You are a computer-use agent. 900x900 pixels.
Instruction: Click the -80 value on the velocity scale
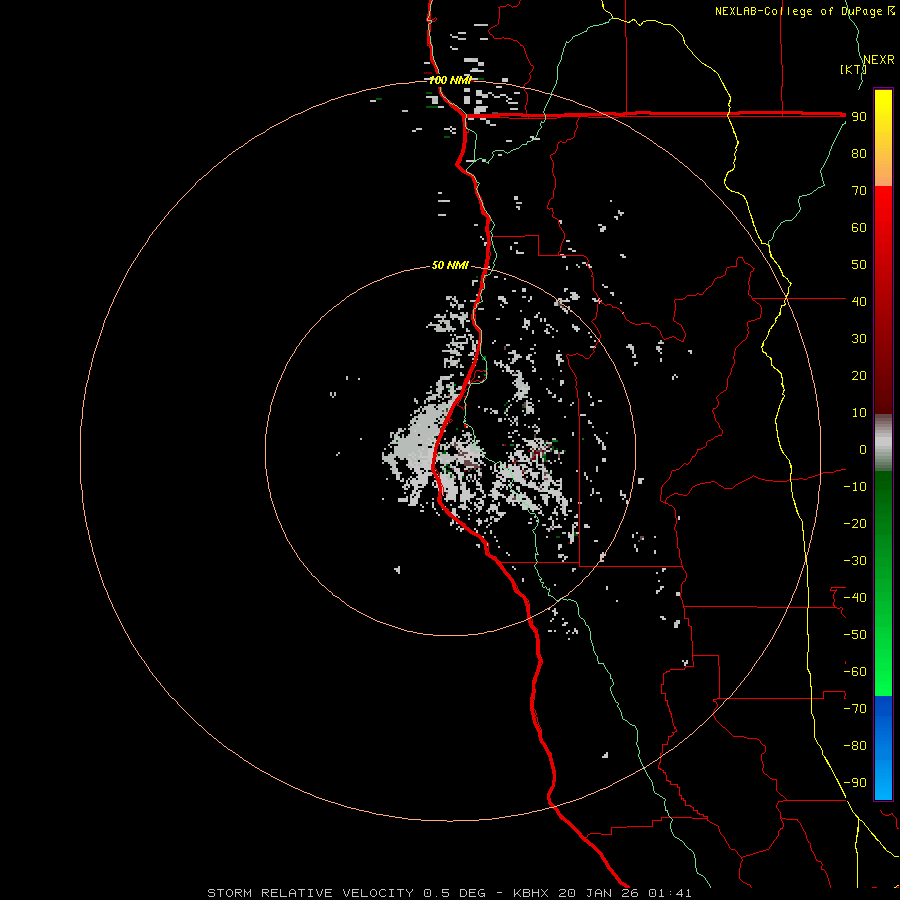point(855,746)
